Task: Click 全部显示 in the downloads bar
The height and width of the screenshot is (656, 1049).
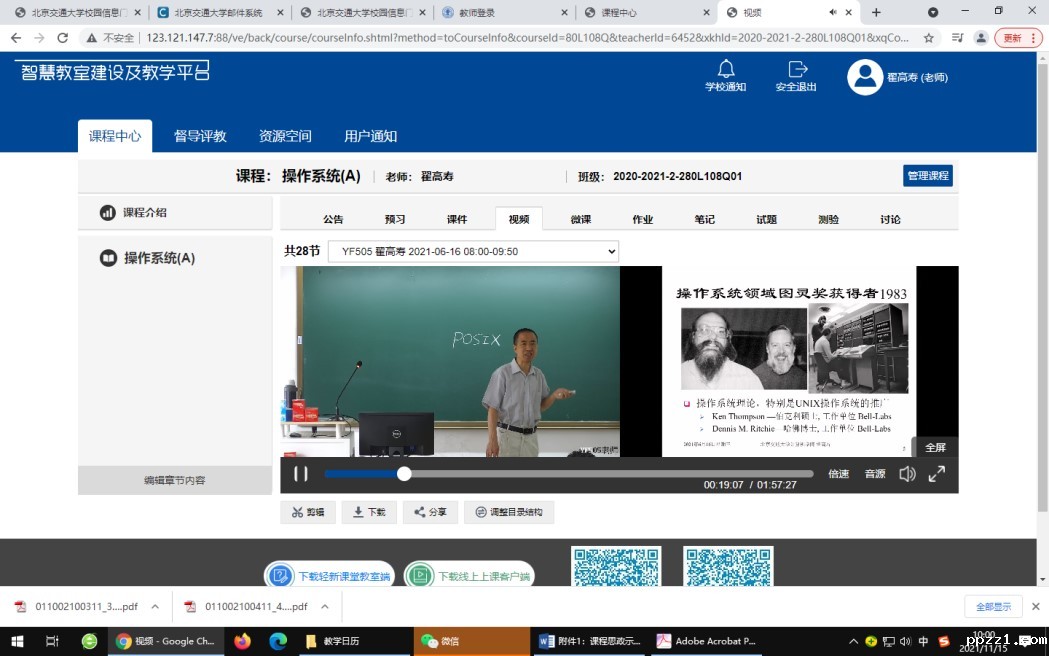Action: [x=993, y=607]
